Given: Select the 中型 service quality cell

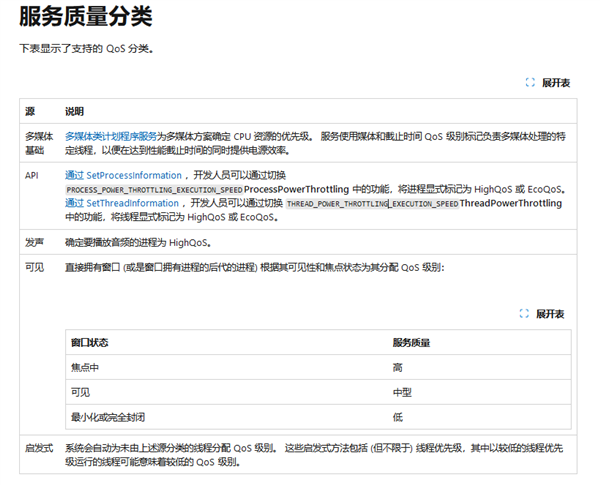Looking at the screenshot, I should click(x=402, y=392).
